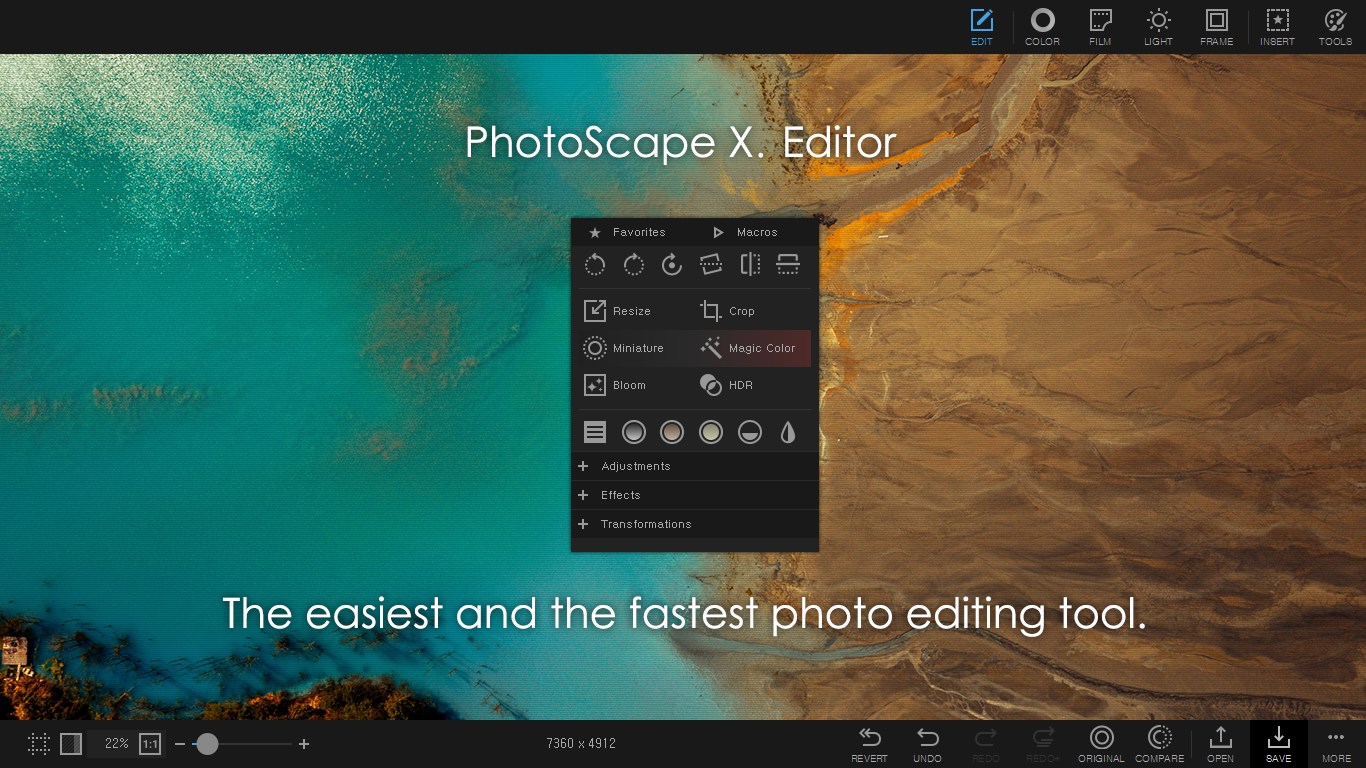Apply the Miniature effect
1366x768 pixels.
click(x=624, y=348)
